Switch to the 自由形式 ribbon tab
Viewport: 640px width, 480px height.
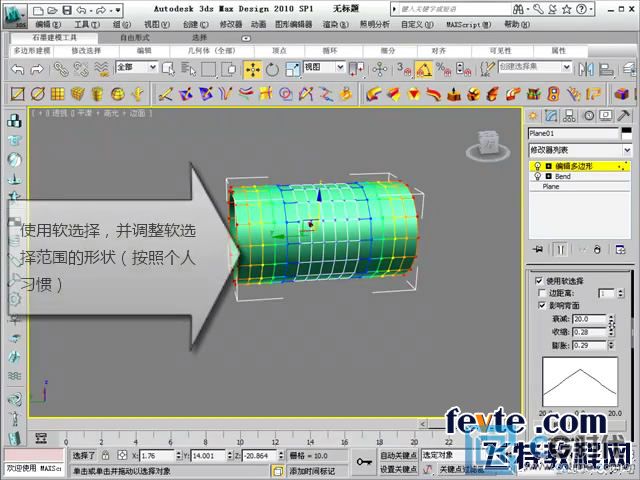tap(135, 38)
